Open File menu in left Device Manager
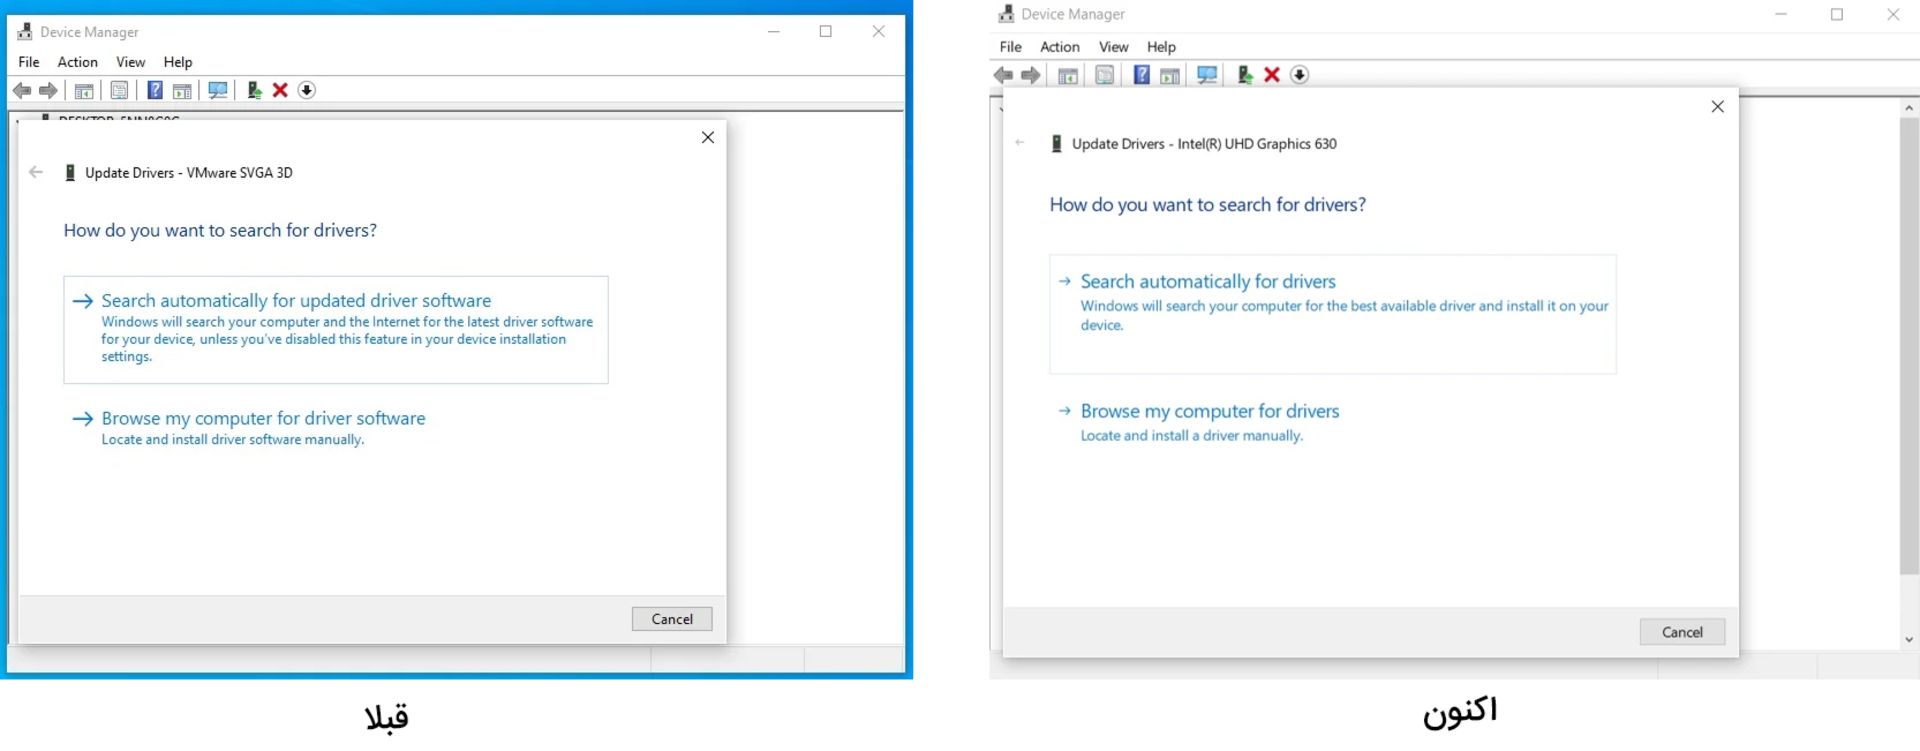 coord(29,62)
